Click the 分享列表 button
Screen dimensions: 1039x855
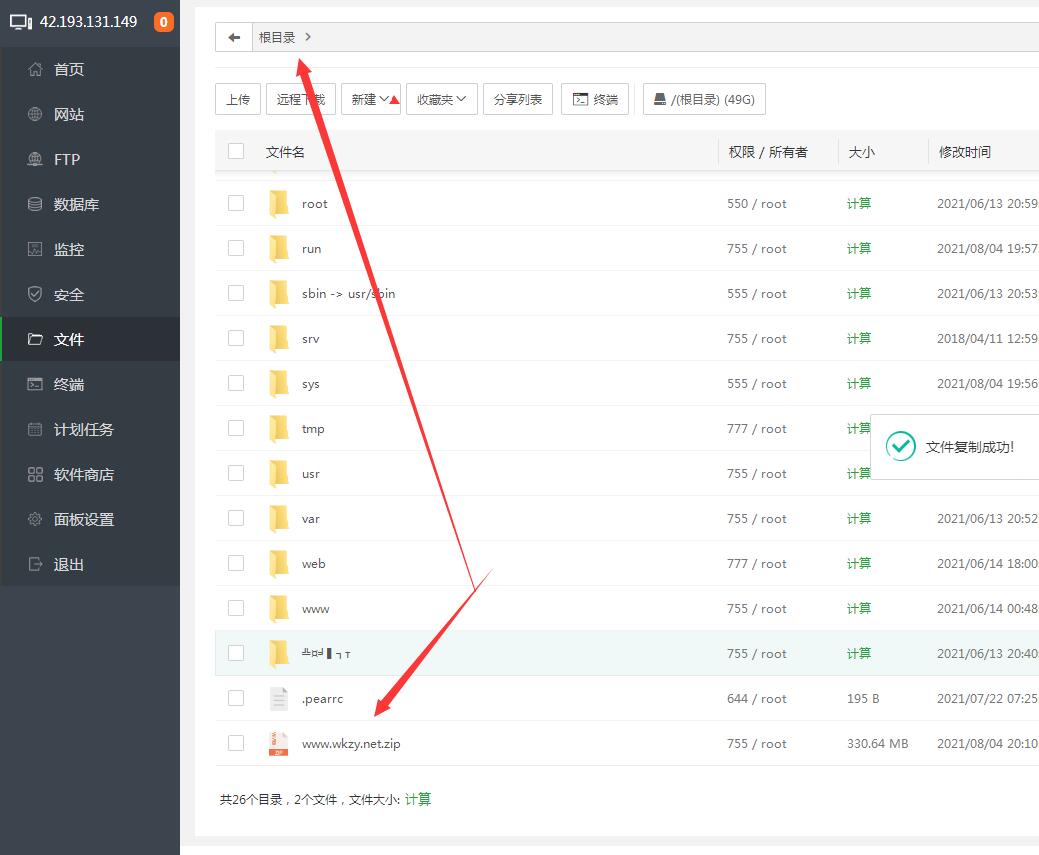pyautogui.click(x=517, y=99)
